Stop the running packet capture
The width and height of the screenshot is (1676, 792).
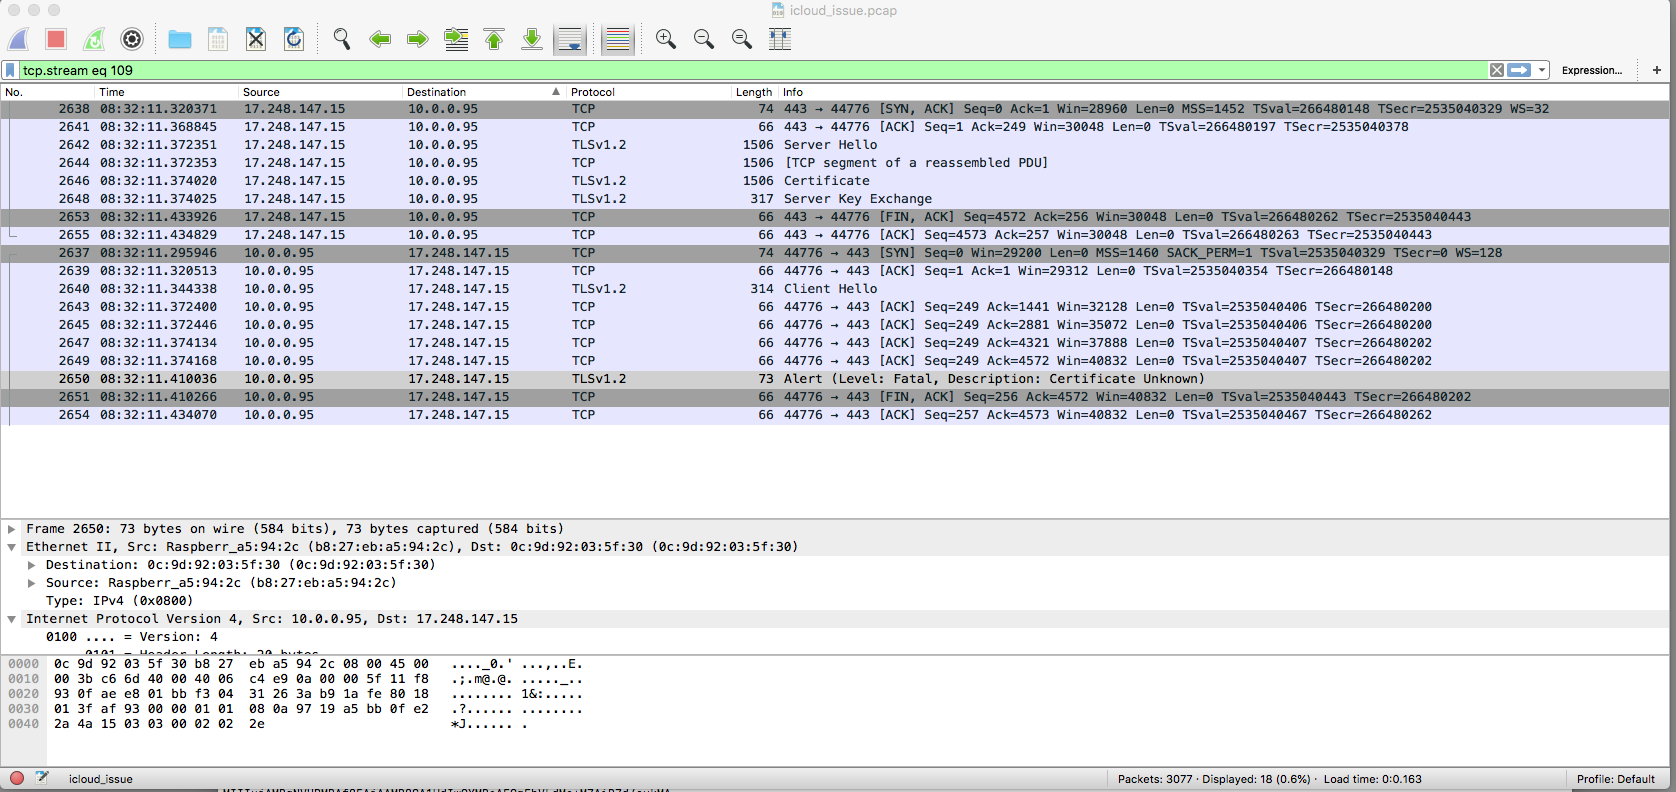click(56, 39)
